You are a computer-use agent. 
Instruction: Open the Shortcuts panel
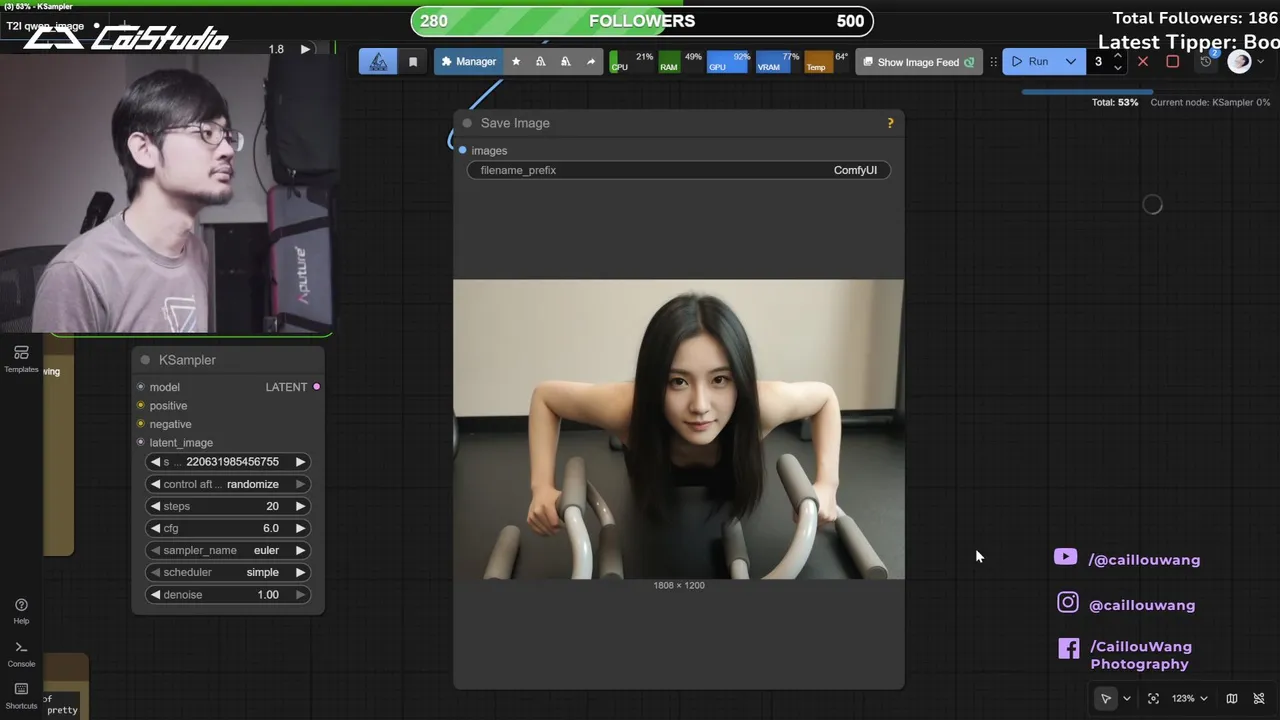21,695
